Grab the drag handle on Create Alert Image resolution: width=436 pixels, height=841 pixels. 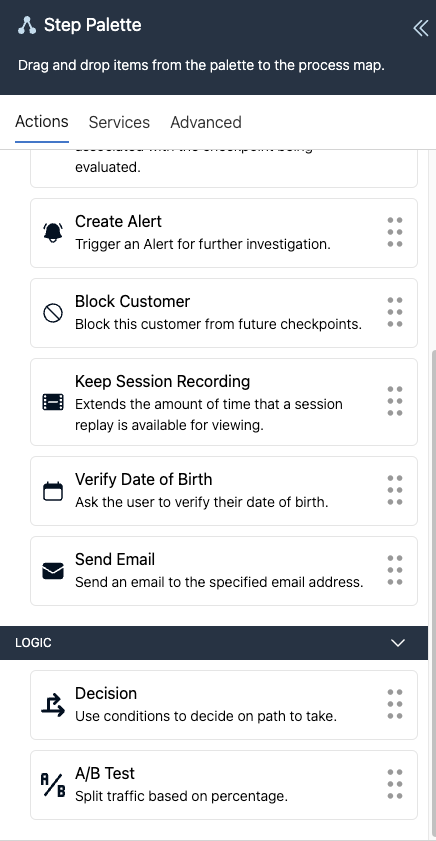tap(395, 232)
